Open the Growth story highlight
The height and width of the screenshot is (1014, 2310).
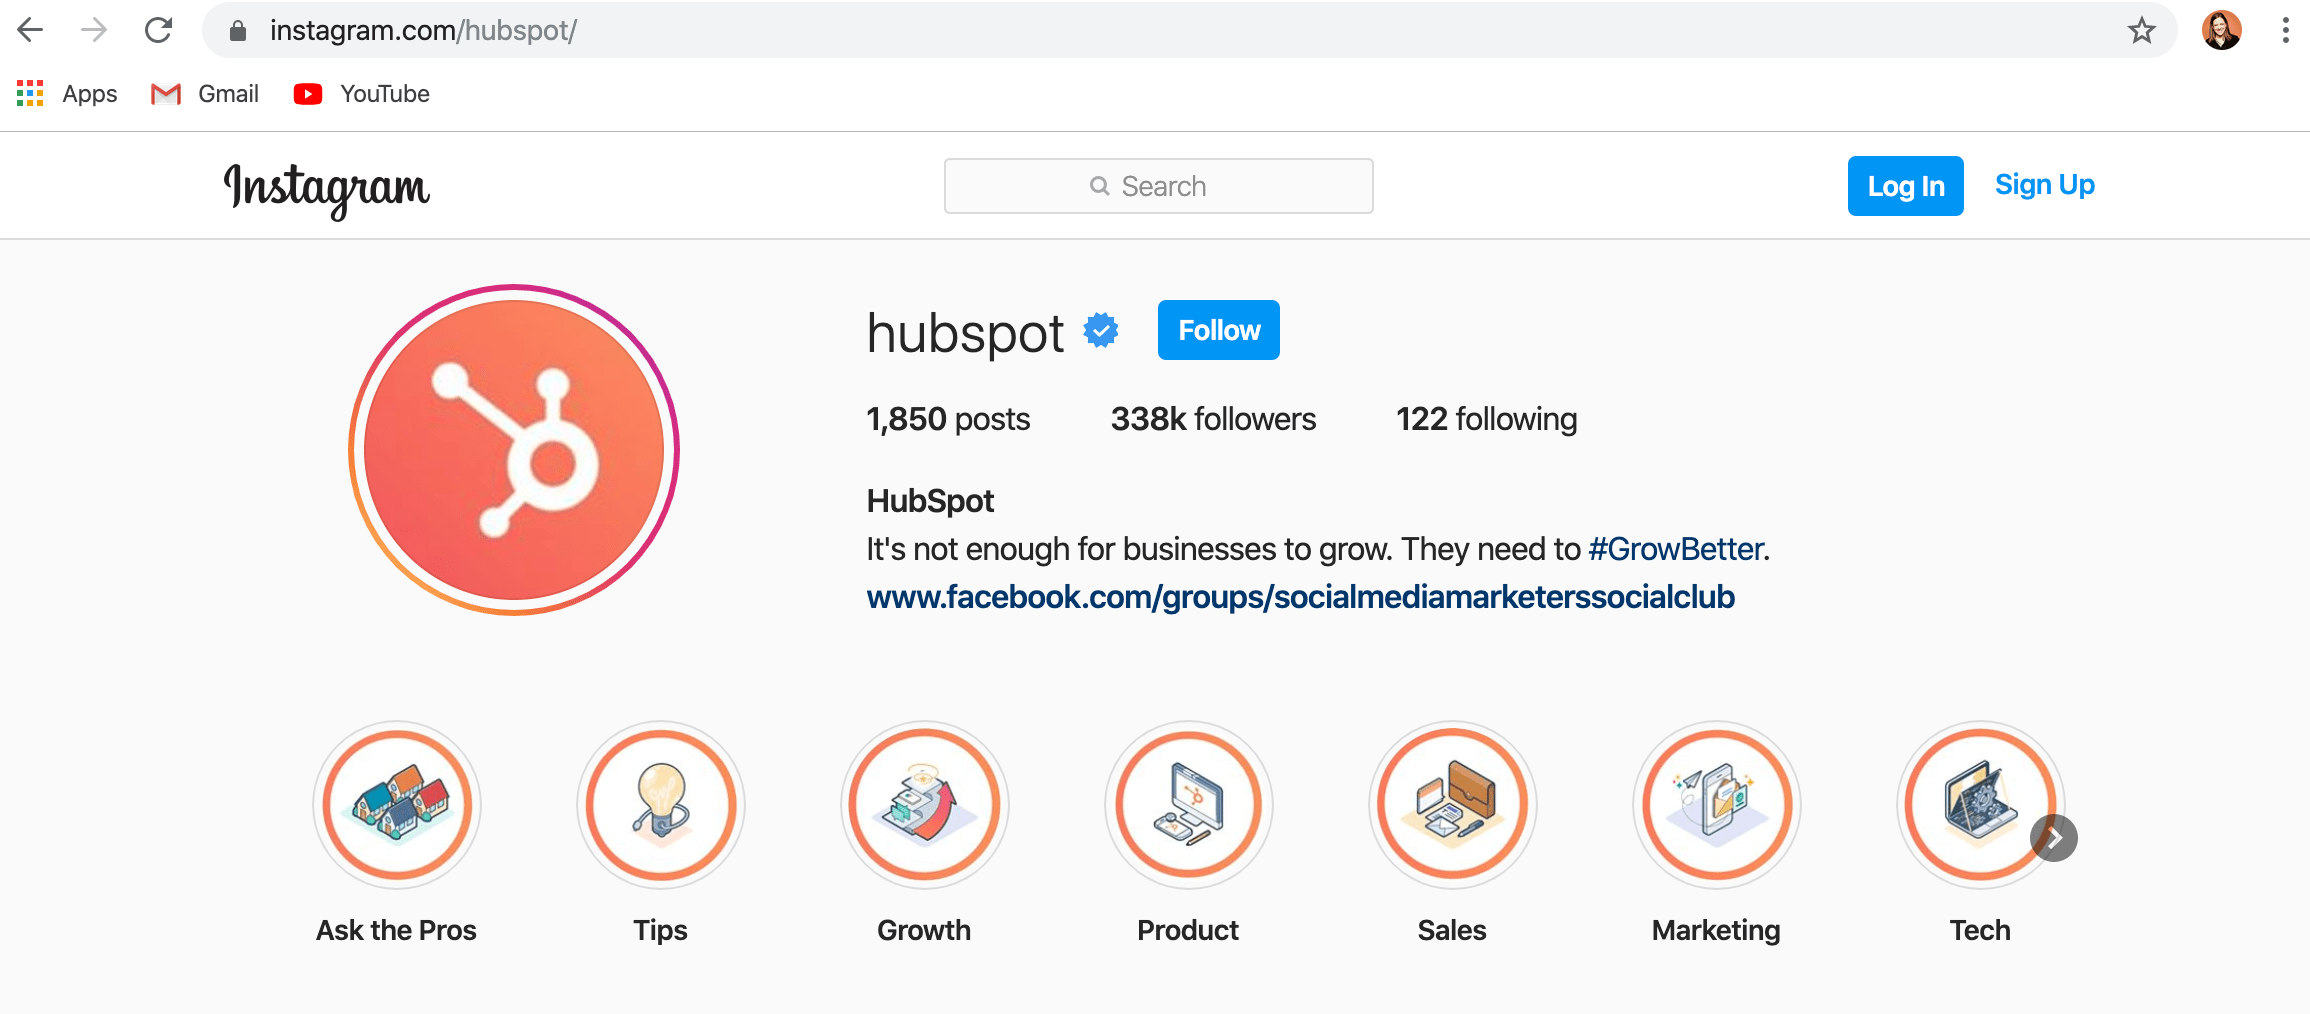click(925, 805)
